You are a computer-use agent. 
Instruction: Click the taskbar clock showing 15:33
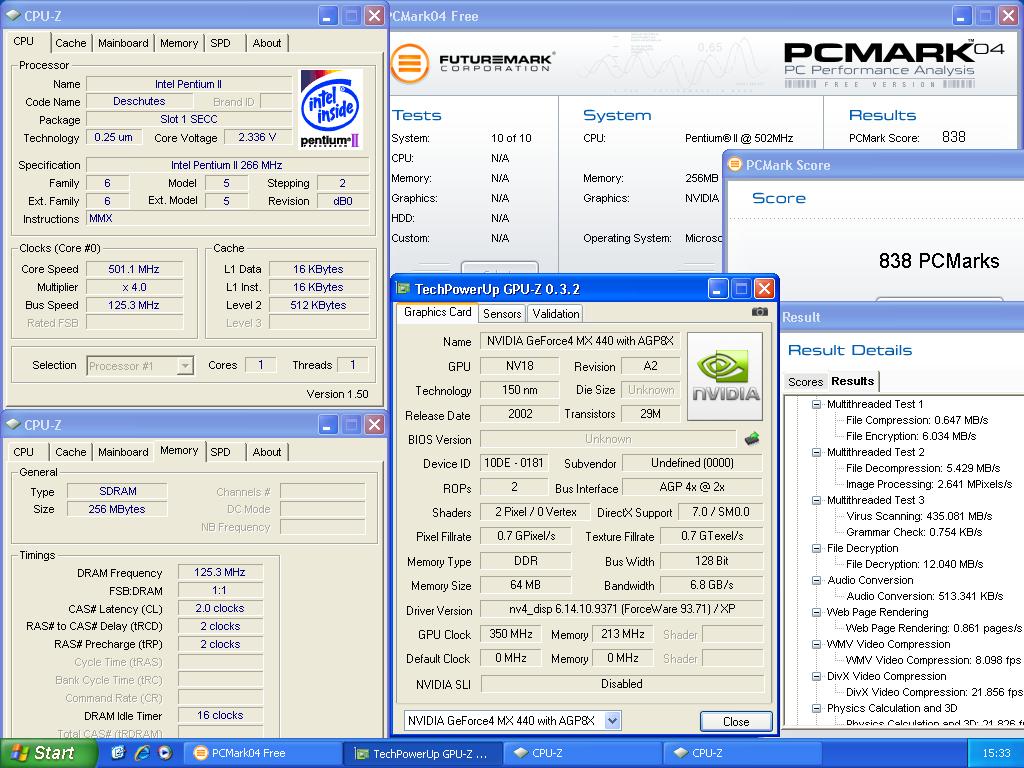click(x=996, y=753)
